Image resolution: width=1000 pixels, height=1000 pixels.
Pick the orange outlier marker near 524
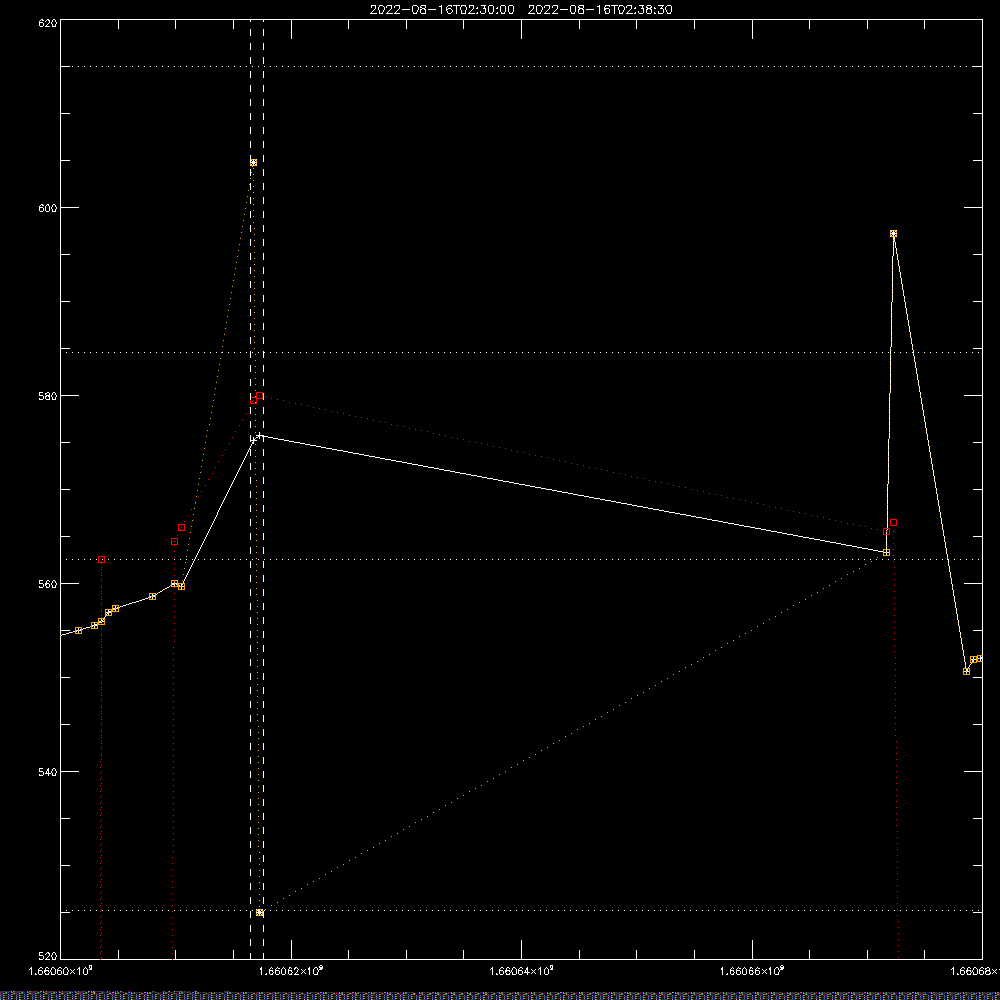pos(260,913)
